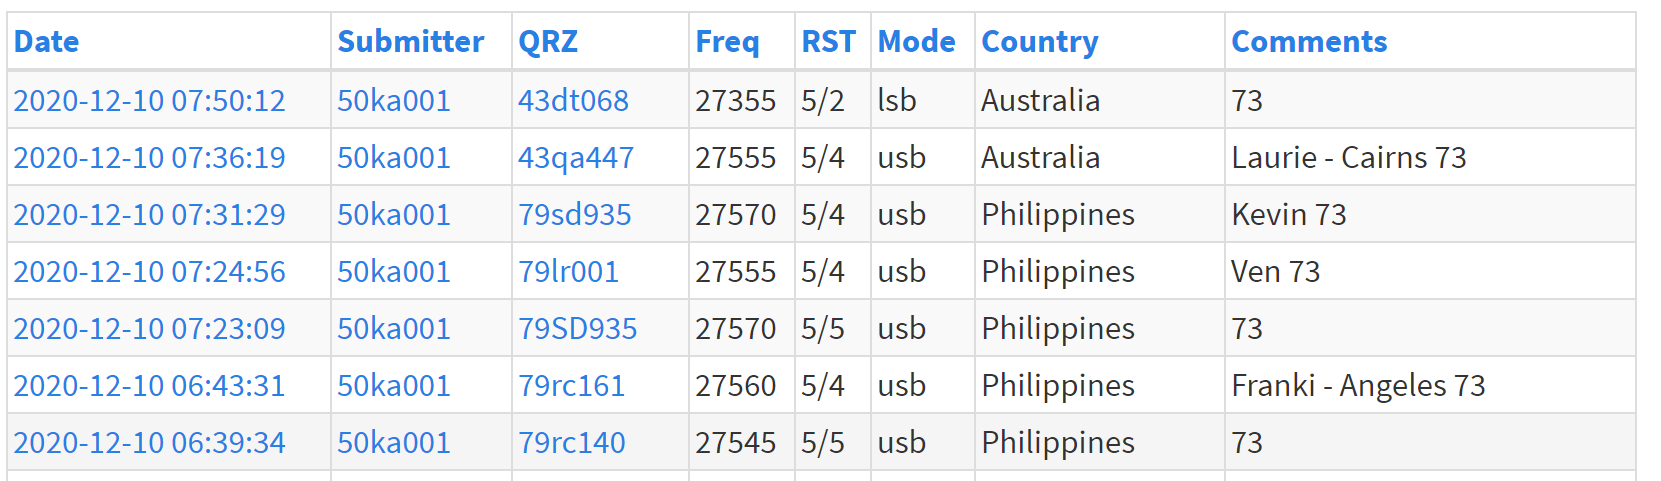Open QRZ callsign 79lr001

(568, 271)
